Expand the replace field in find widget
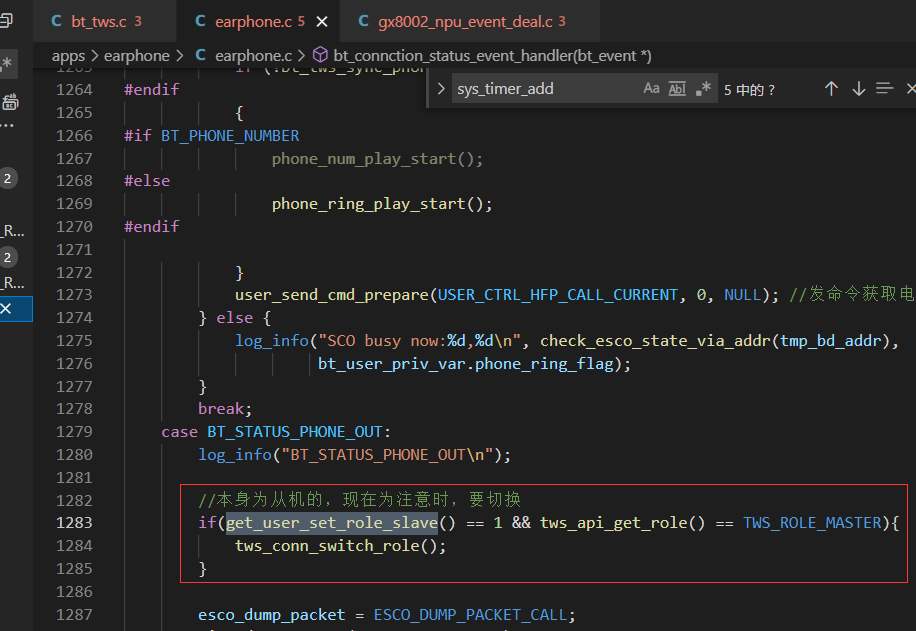This screenshot has width=916, height=631. [441, 89]
